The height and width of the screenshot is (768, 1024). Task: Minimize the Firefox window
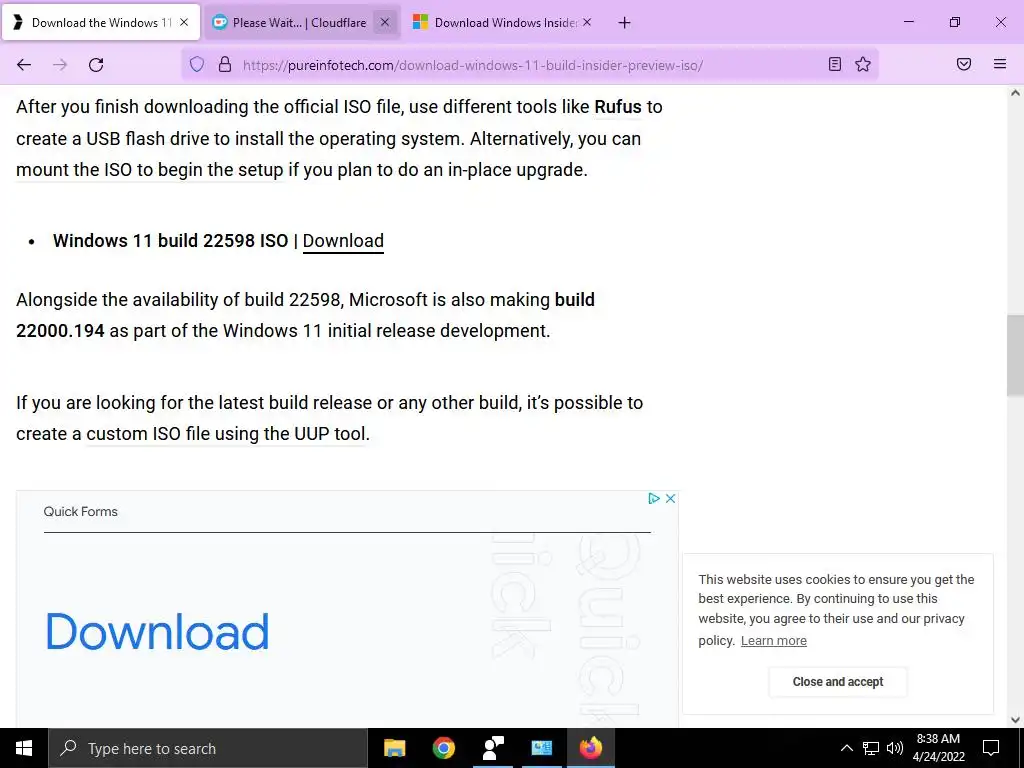(908, 22)
